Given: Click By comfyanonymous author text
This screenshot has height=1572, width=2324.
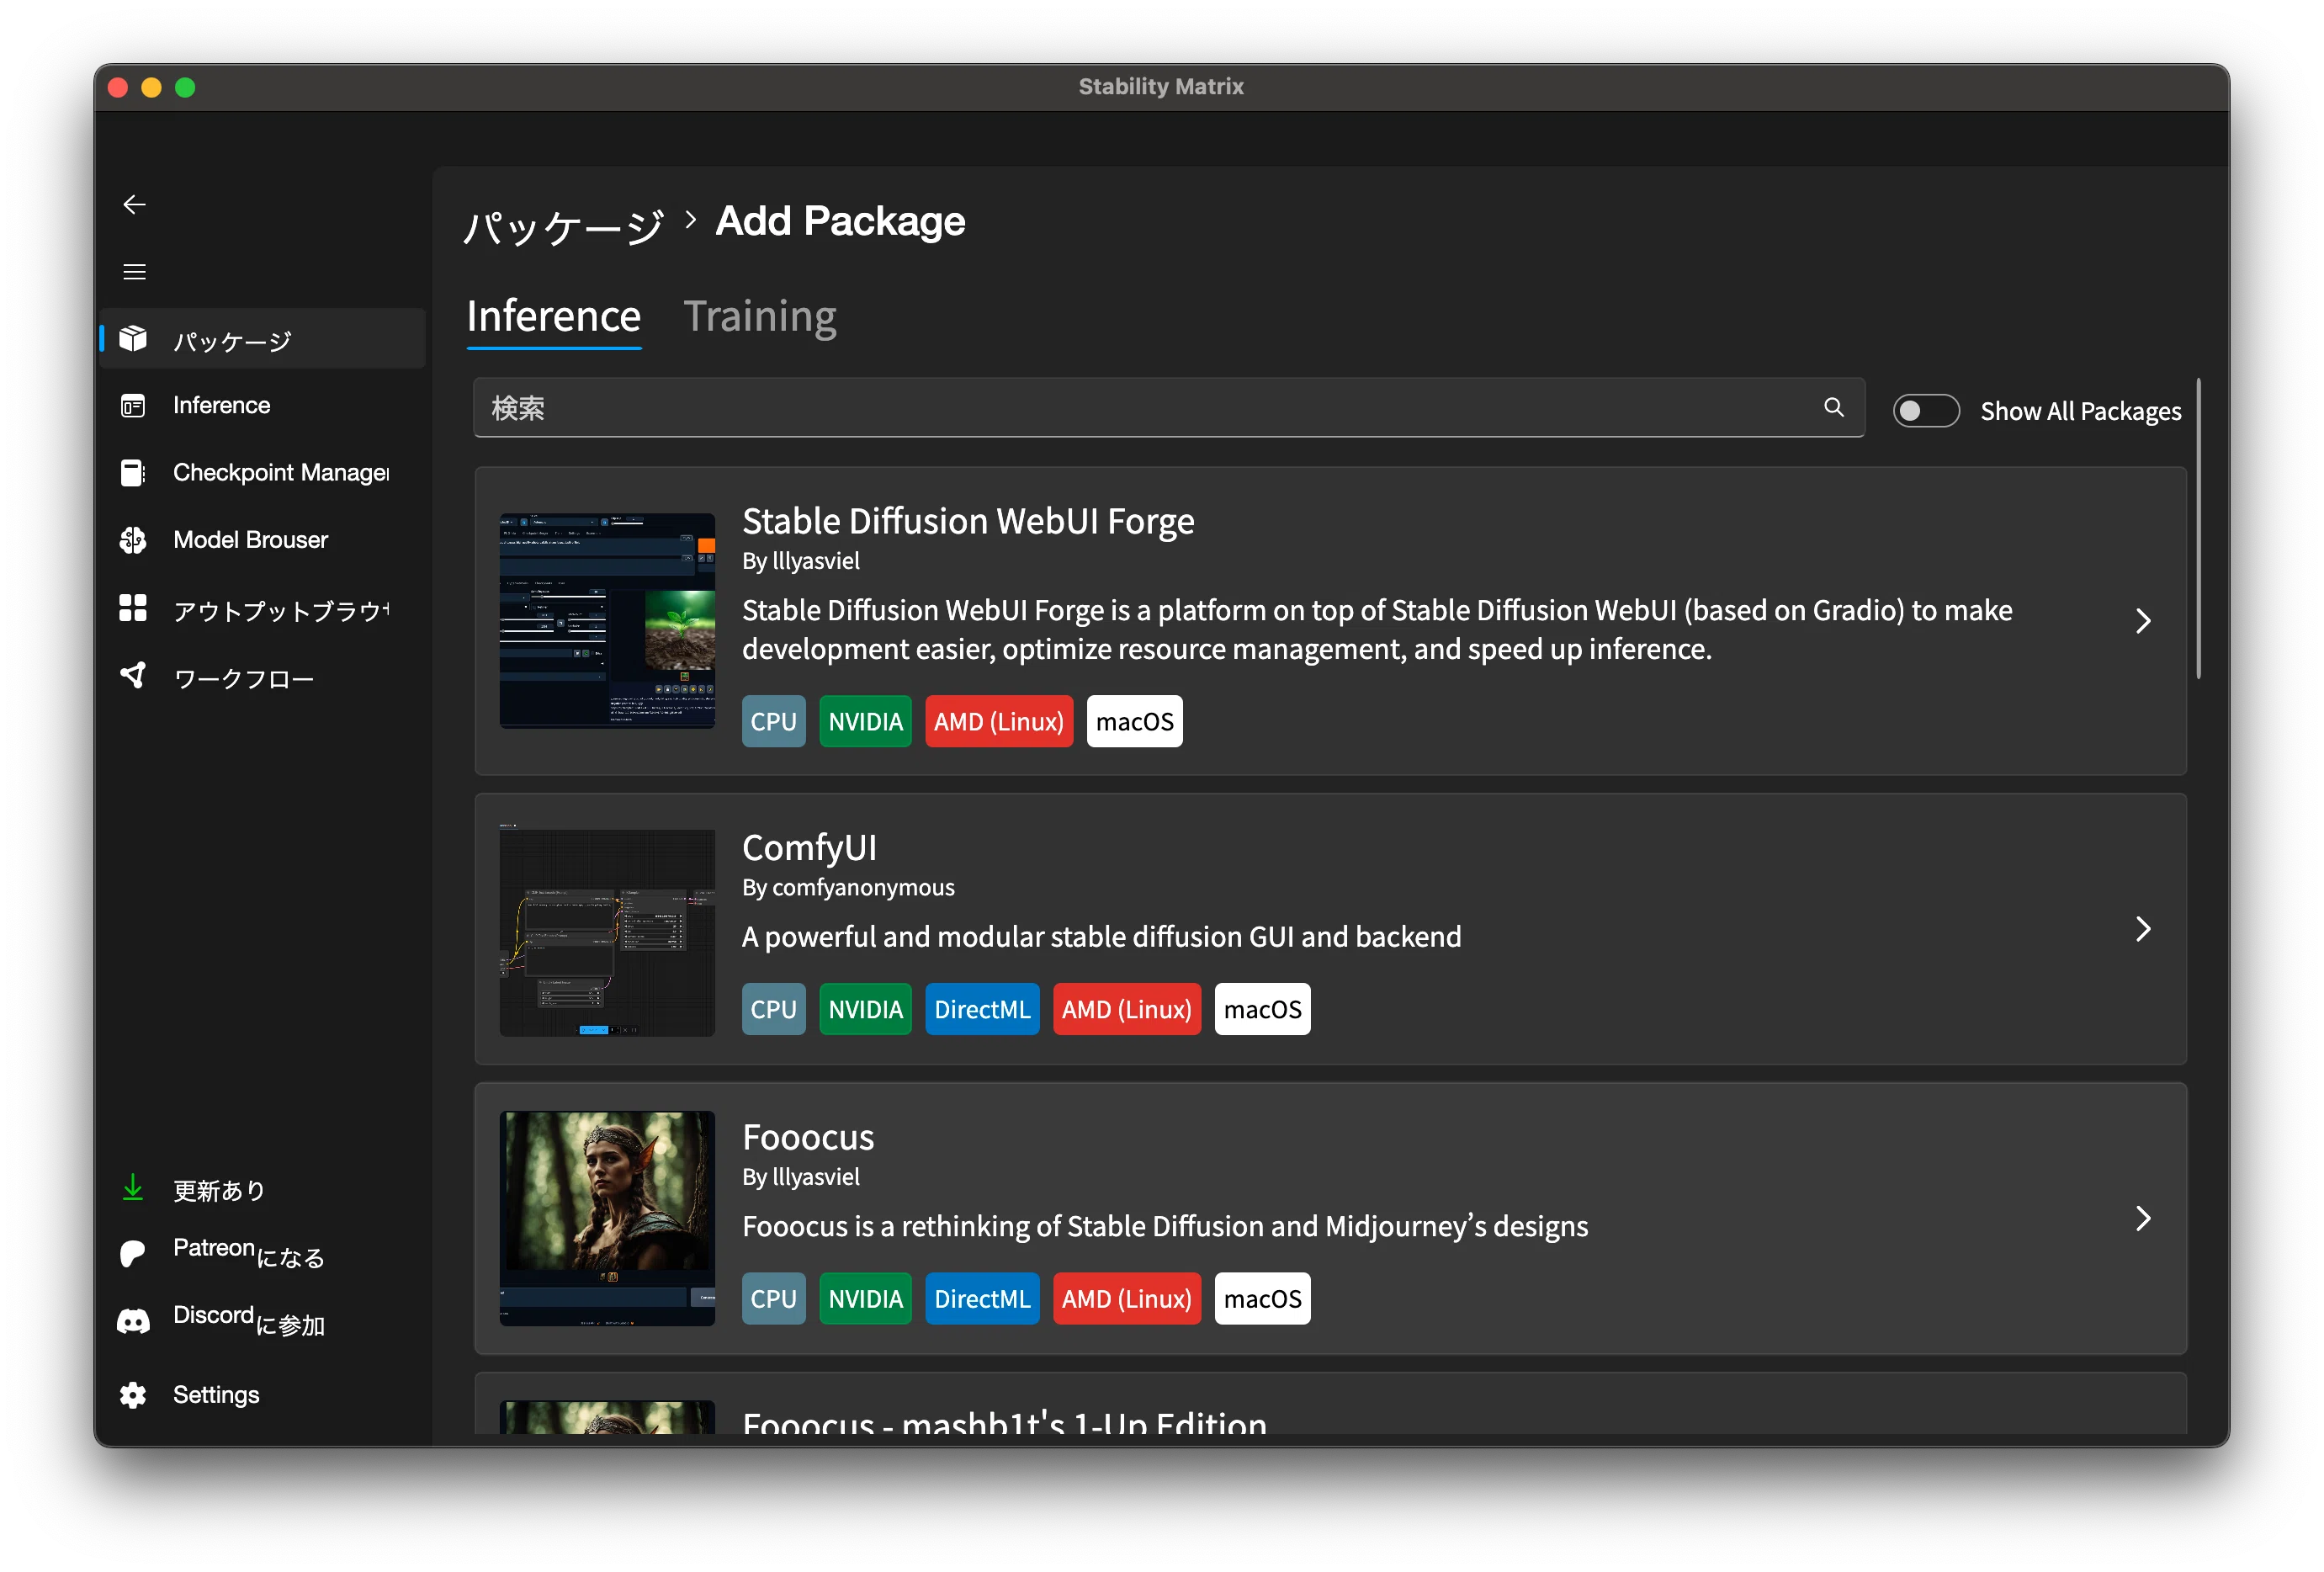Looking at the screenshot, I should tap(848, 888).
